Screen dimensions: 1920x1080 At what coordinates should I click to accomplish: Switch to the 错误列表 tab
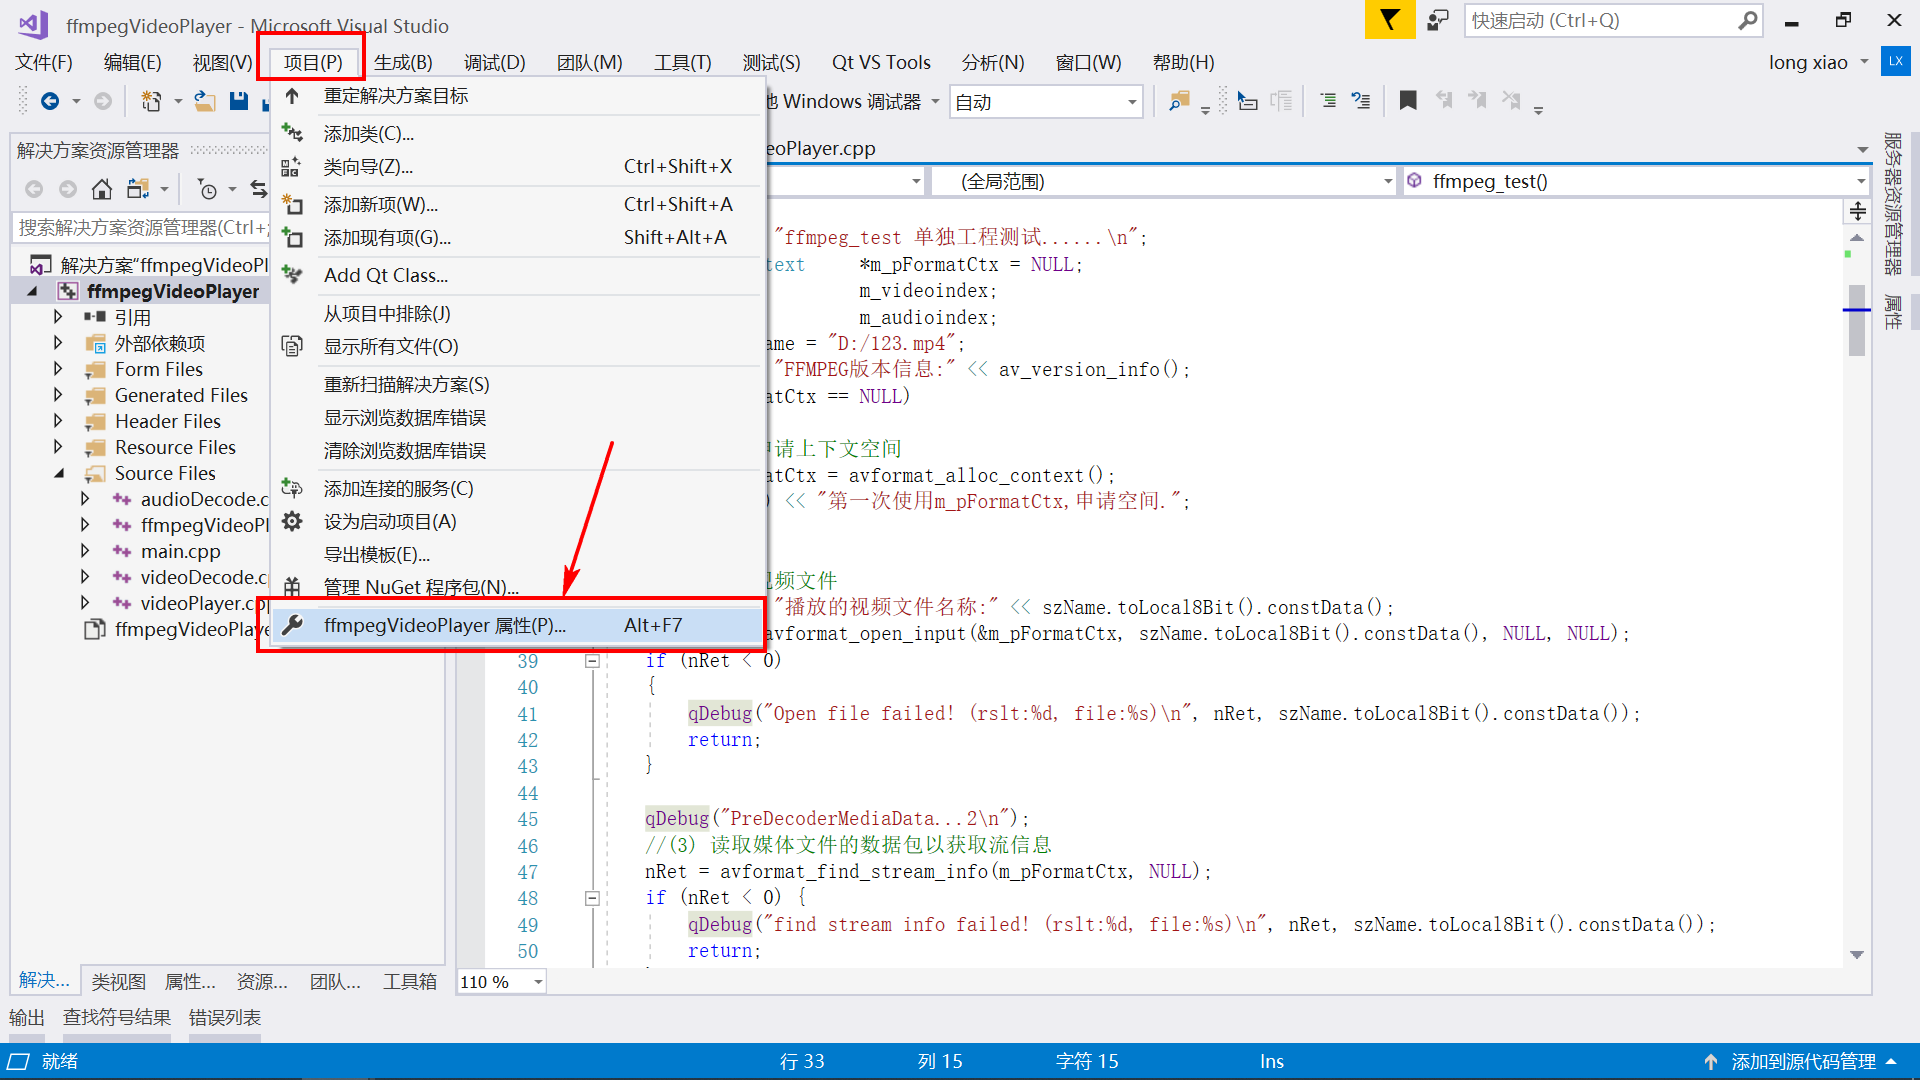click(x=225, y=1018)
